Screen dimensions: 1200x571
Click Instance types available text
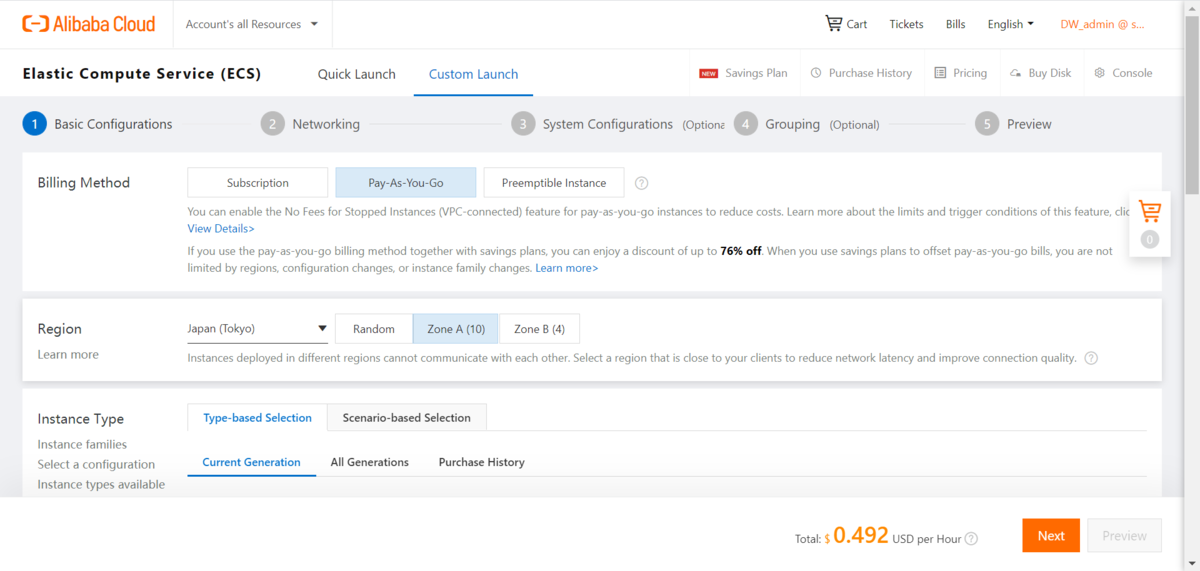[101, 484]
